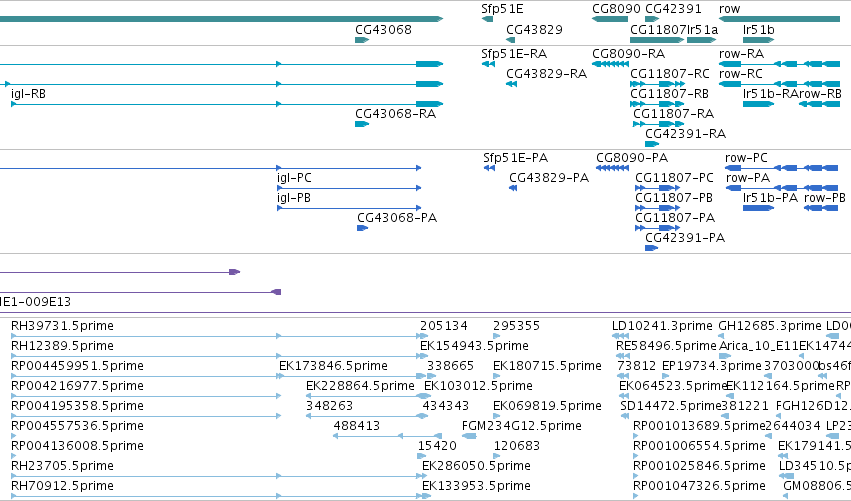Select the EK103012.5prime EST label
Screen dimensions: 851x501
point(478,386)
